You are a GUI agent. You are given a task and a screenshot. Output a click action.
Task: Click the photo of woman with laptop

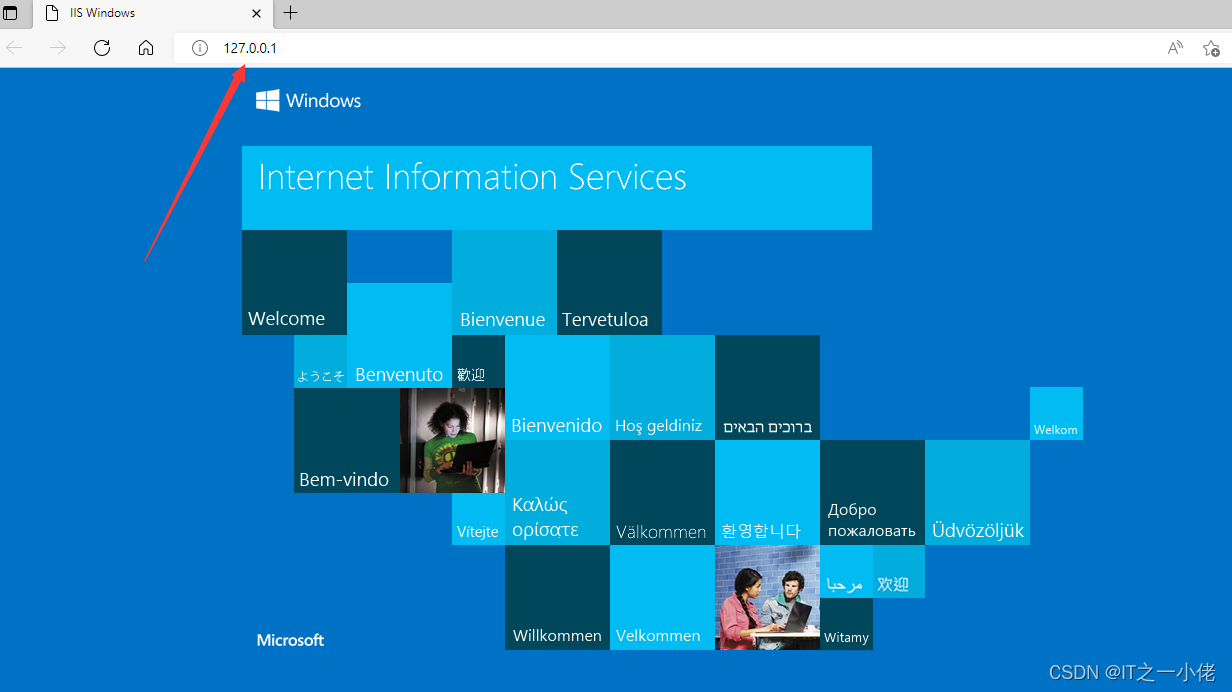452,440
